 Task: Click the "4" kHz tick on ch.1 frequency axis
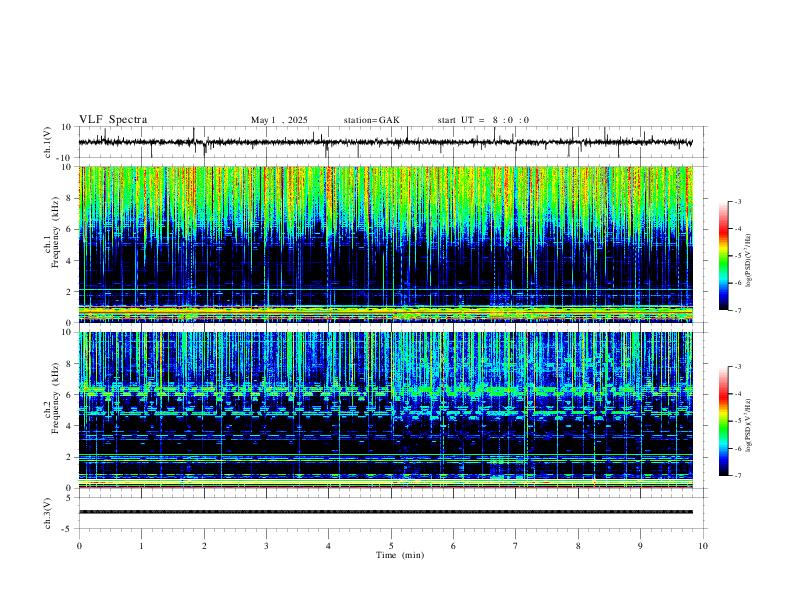[70, 261]
